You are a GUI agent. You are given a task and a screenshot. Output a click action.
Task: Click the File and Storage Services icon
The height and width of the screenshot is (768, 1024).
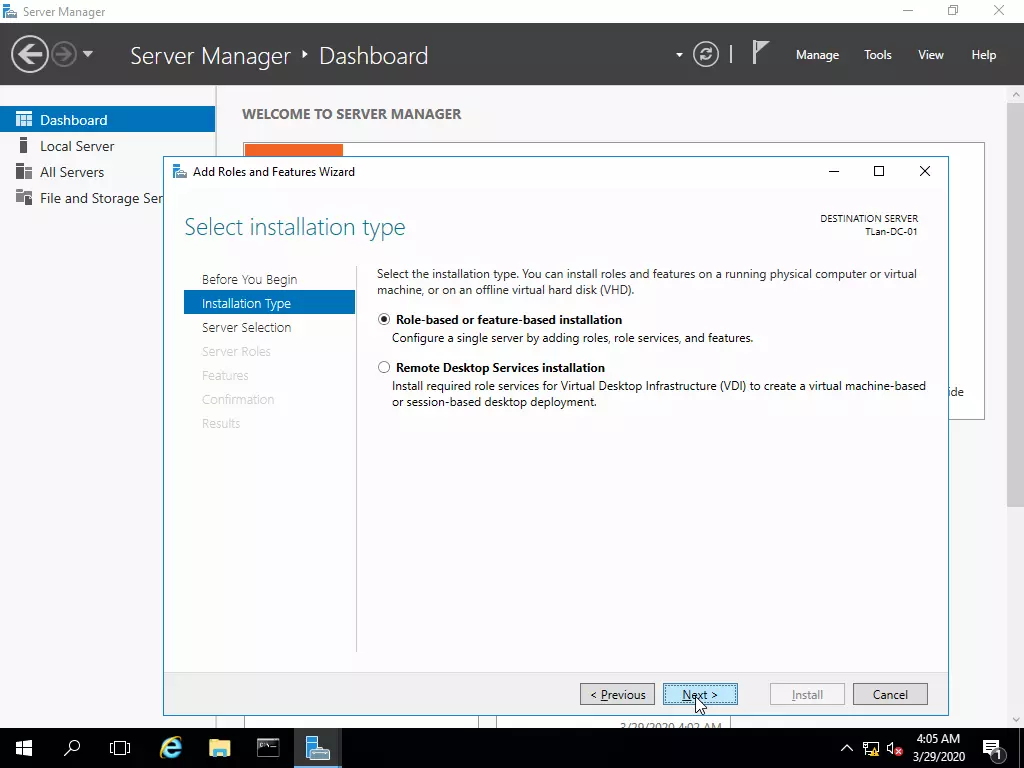tap(24, 197)
